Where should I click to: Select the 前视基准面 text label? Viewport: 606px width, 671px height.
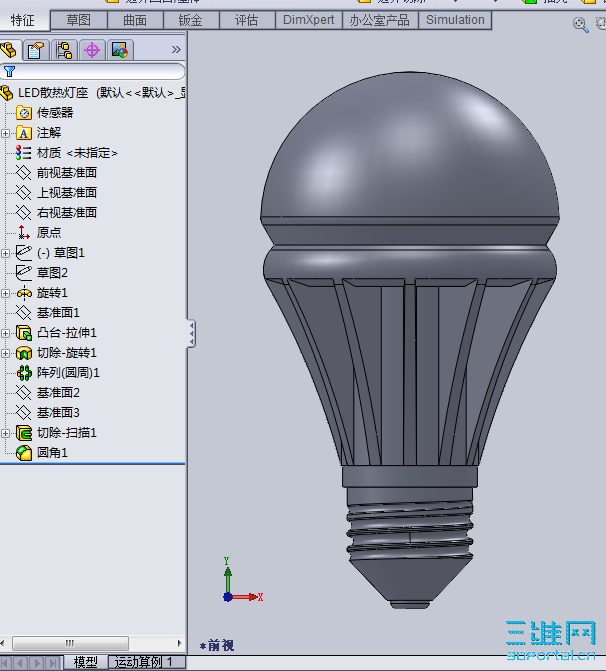coord(67,173)
